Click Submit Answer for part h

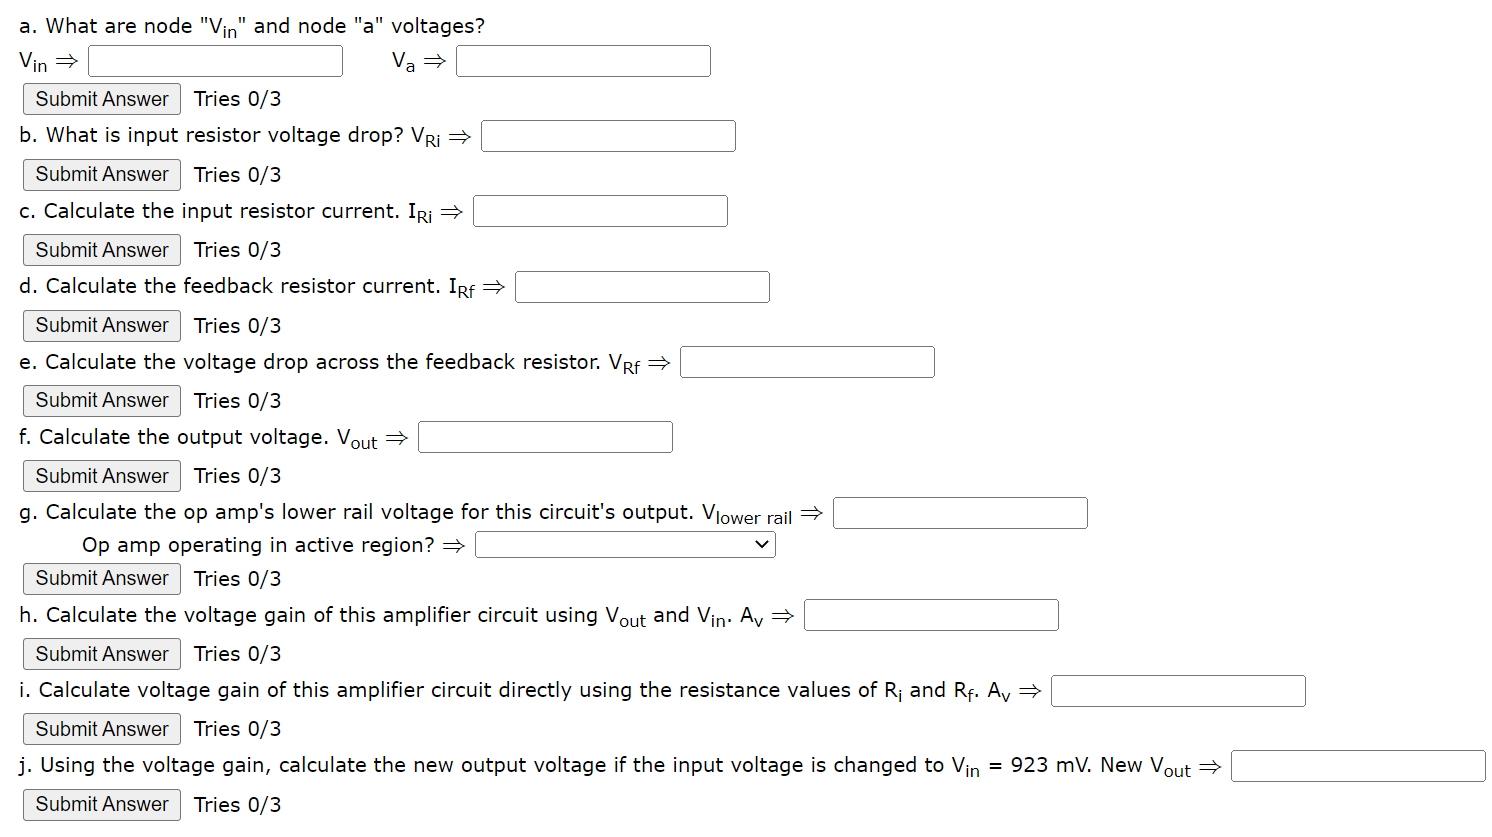(101, 653)
